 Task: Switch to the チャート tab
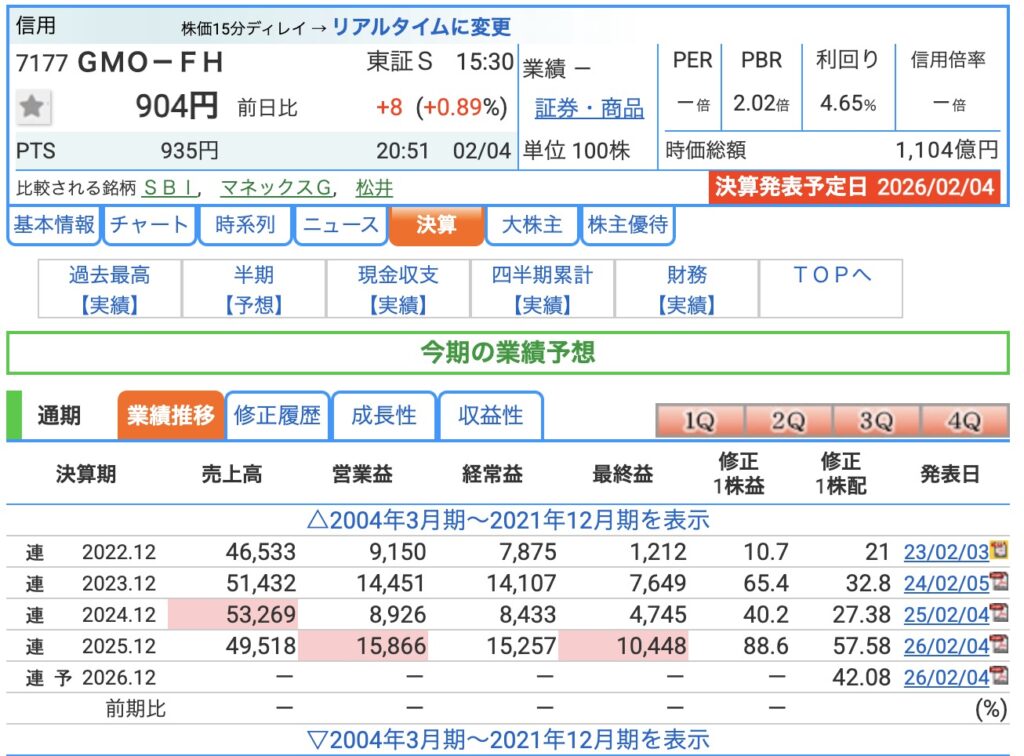(x=148, y=225)
